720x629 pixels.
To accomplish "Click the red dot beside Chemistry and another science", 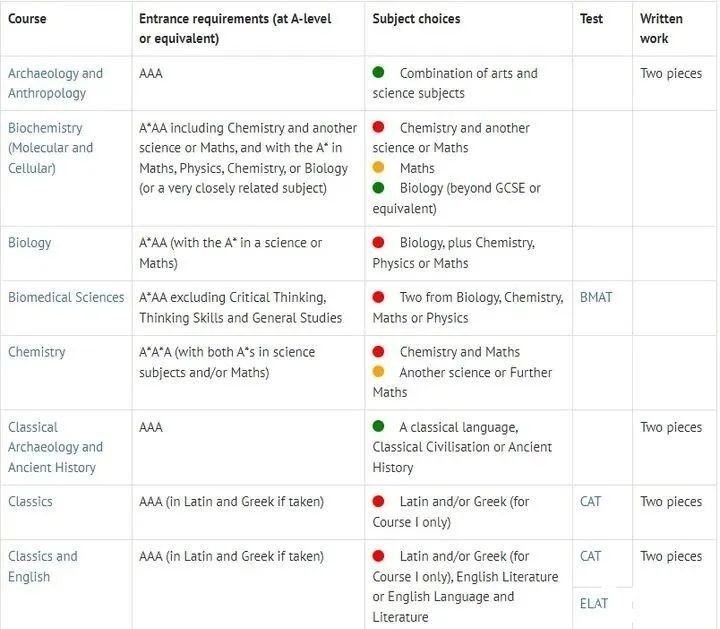I will [379, 128].
